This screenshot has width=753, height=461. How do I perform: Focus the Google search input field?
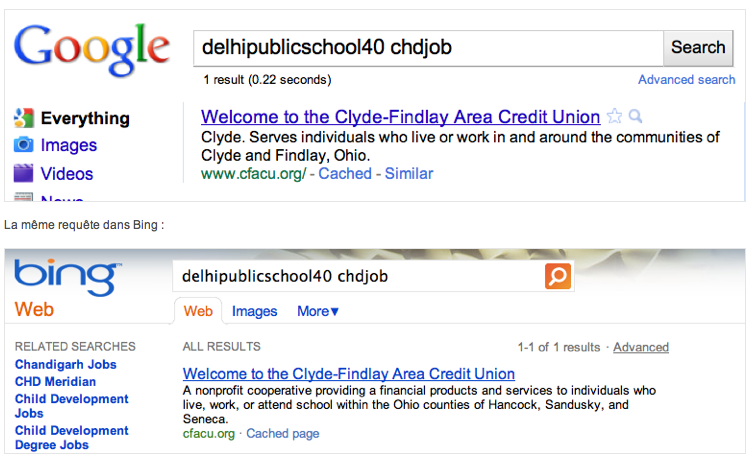(x=428, y=48)
